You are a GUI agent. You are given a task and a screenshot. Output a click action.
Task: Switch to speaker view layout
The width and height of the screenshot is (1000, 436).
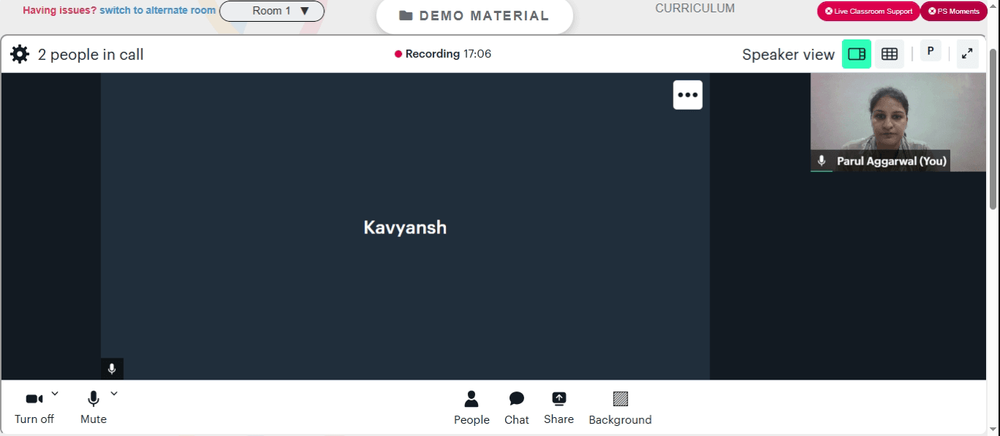pyautogui.click(x=857, y=54)
